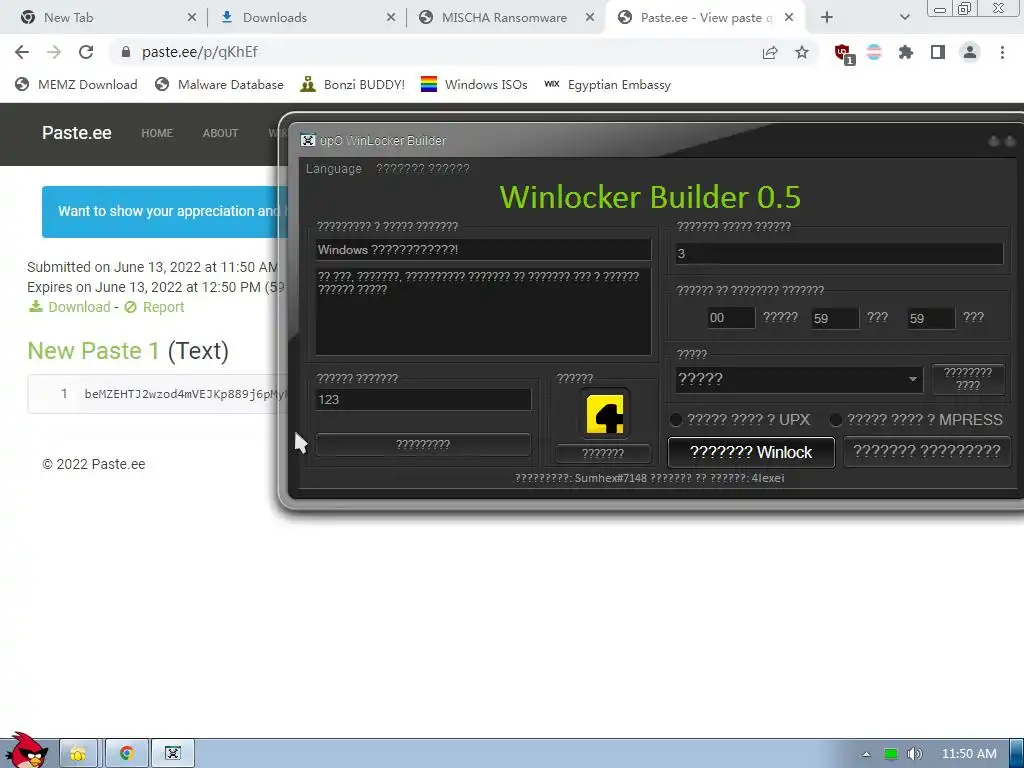The width and height of the screenshot is (1024, 768).
Task: Switch to the New Tab tab
Action: (103, 18)
